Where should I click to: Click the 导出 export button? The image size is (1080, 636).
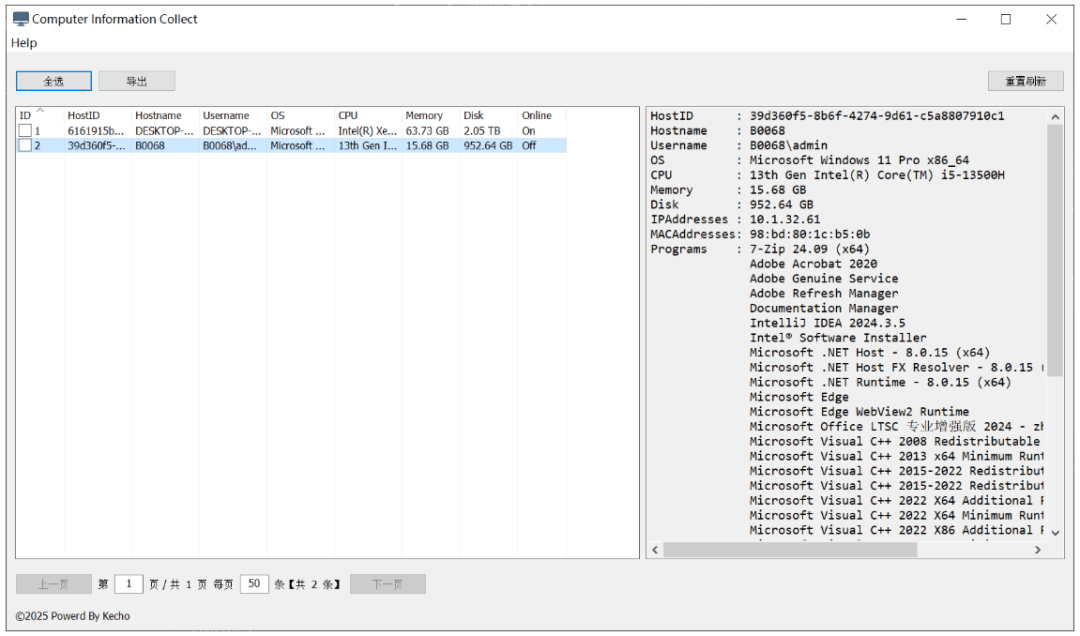[x=136, y=81]
